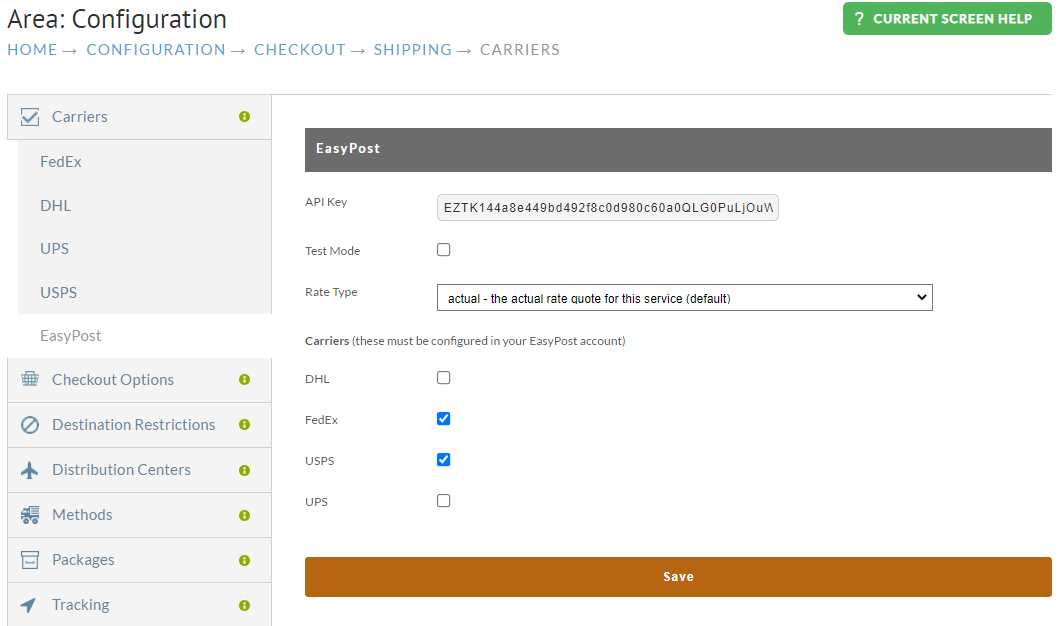Go to Checkout breadcrumb link

click(300, 50)
